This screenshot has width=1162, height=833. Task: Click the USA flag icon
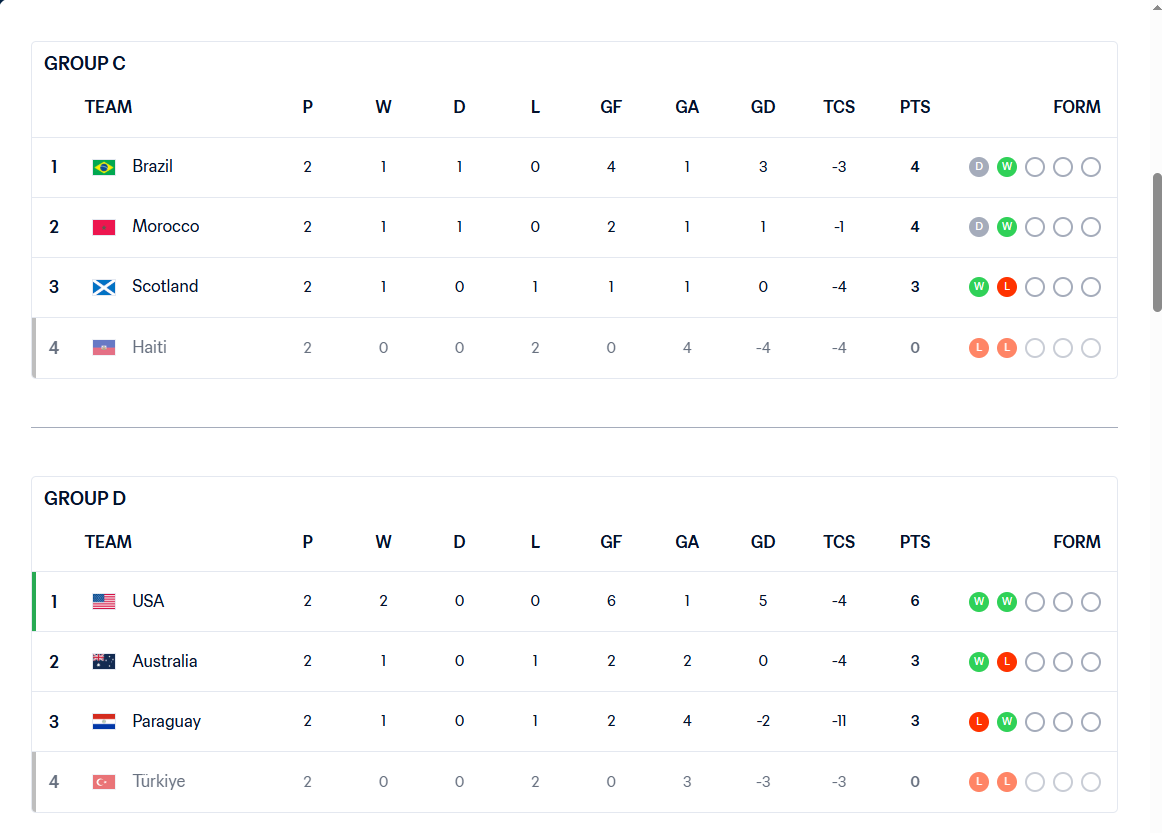(x=104, y=601)
